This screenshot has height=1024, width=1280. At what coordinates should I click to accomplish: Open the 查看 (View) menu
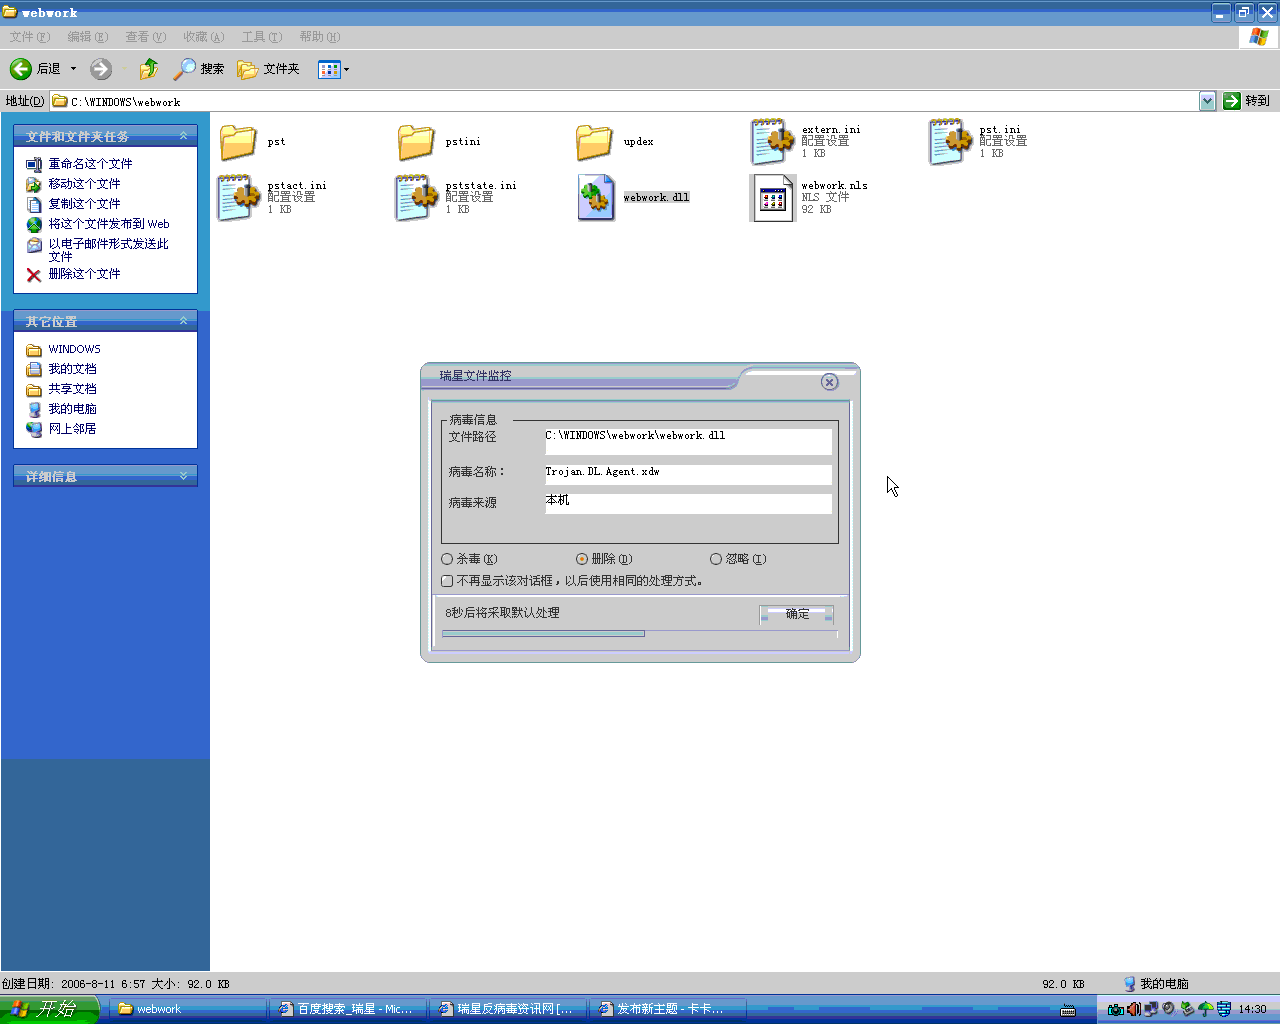click(x=145, y=37)
